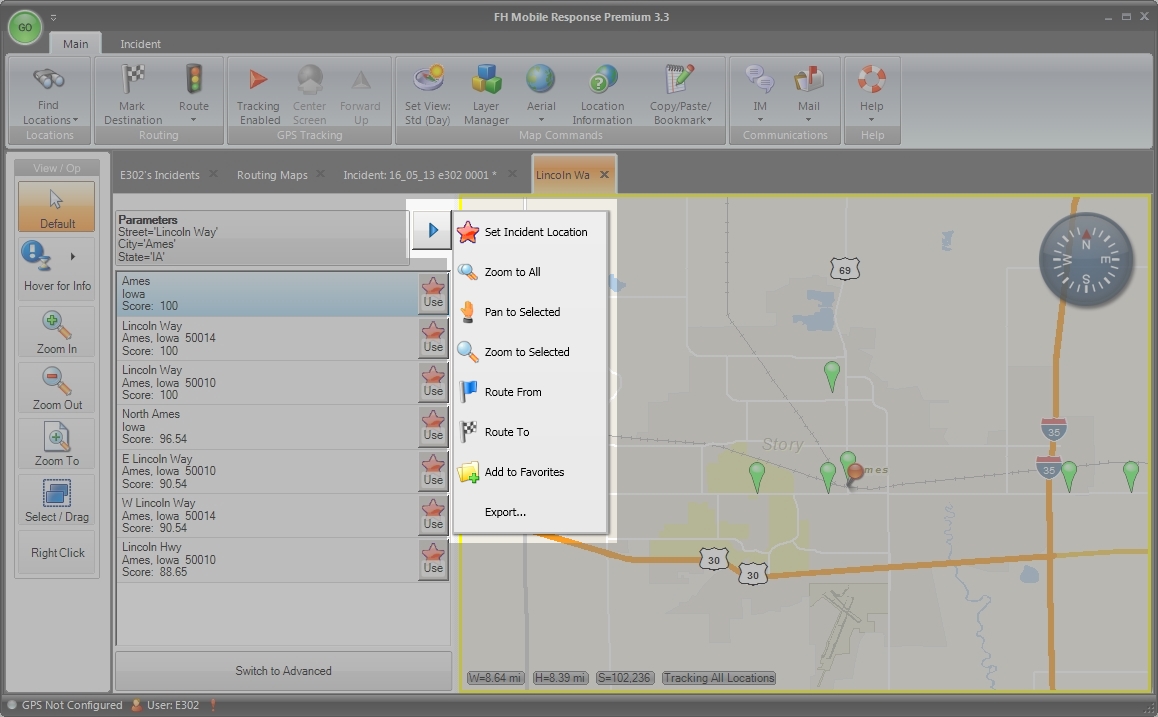Click Use button for Ames Iowa result
Image resolution: width=1158 pixels, height=717 pixels.
tap(433, 294)
